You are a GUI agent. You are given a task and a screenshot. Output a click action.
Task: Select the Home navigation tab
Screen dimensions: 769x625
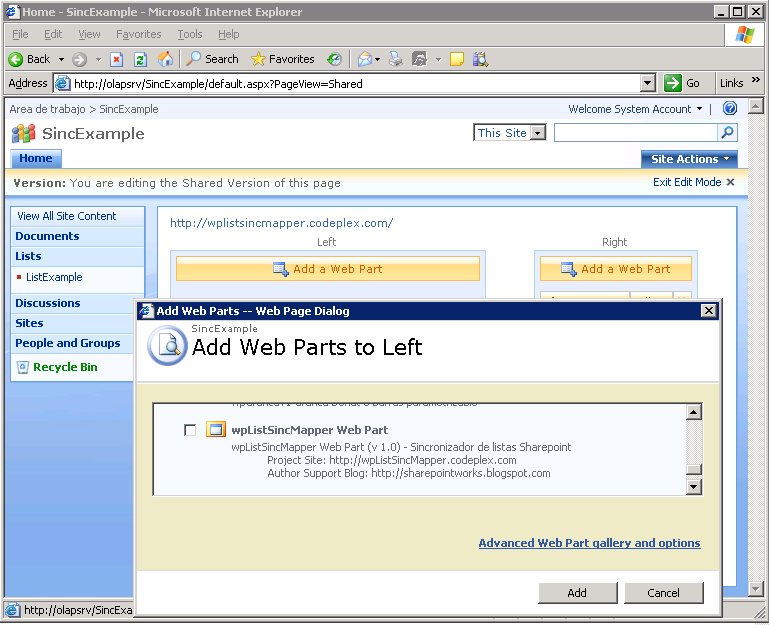coord(36,158)
